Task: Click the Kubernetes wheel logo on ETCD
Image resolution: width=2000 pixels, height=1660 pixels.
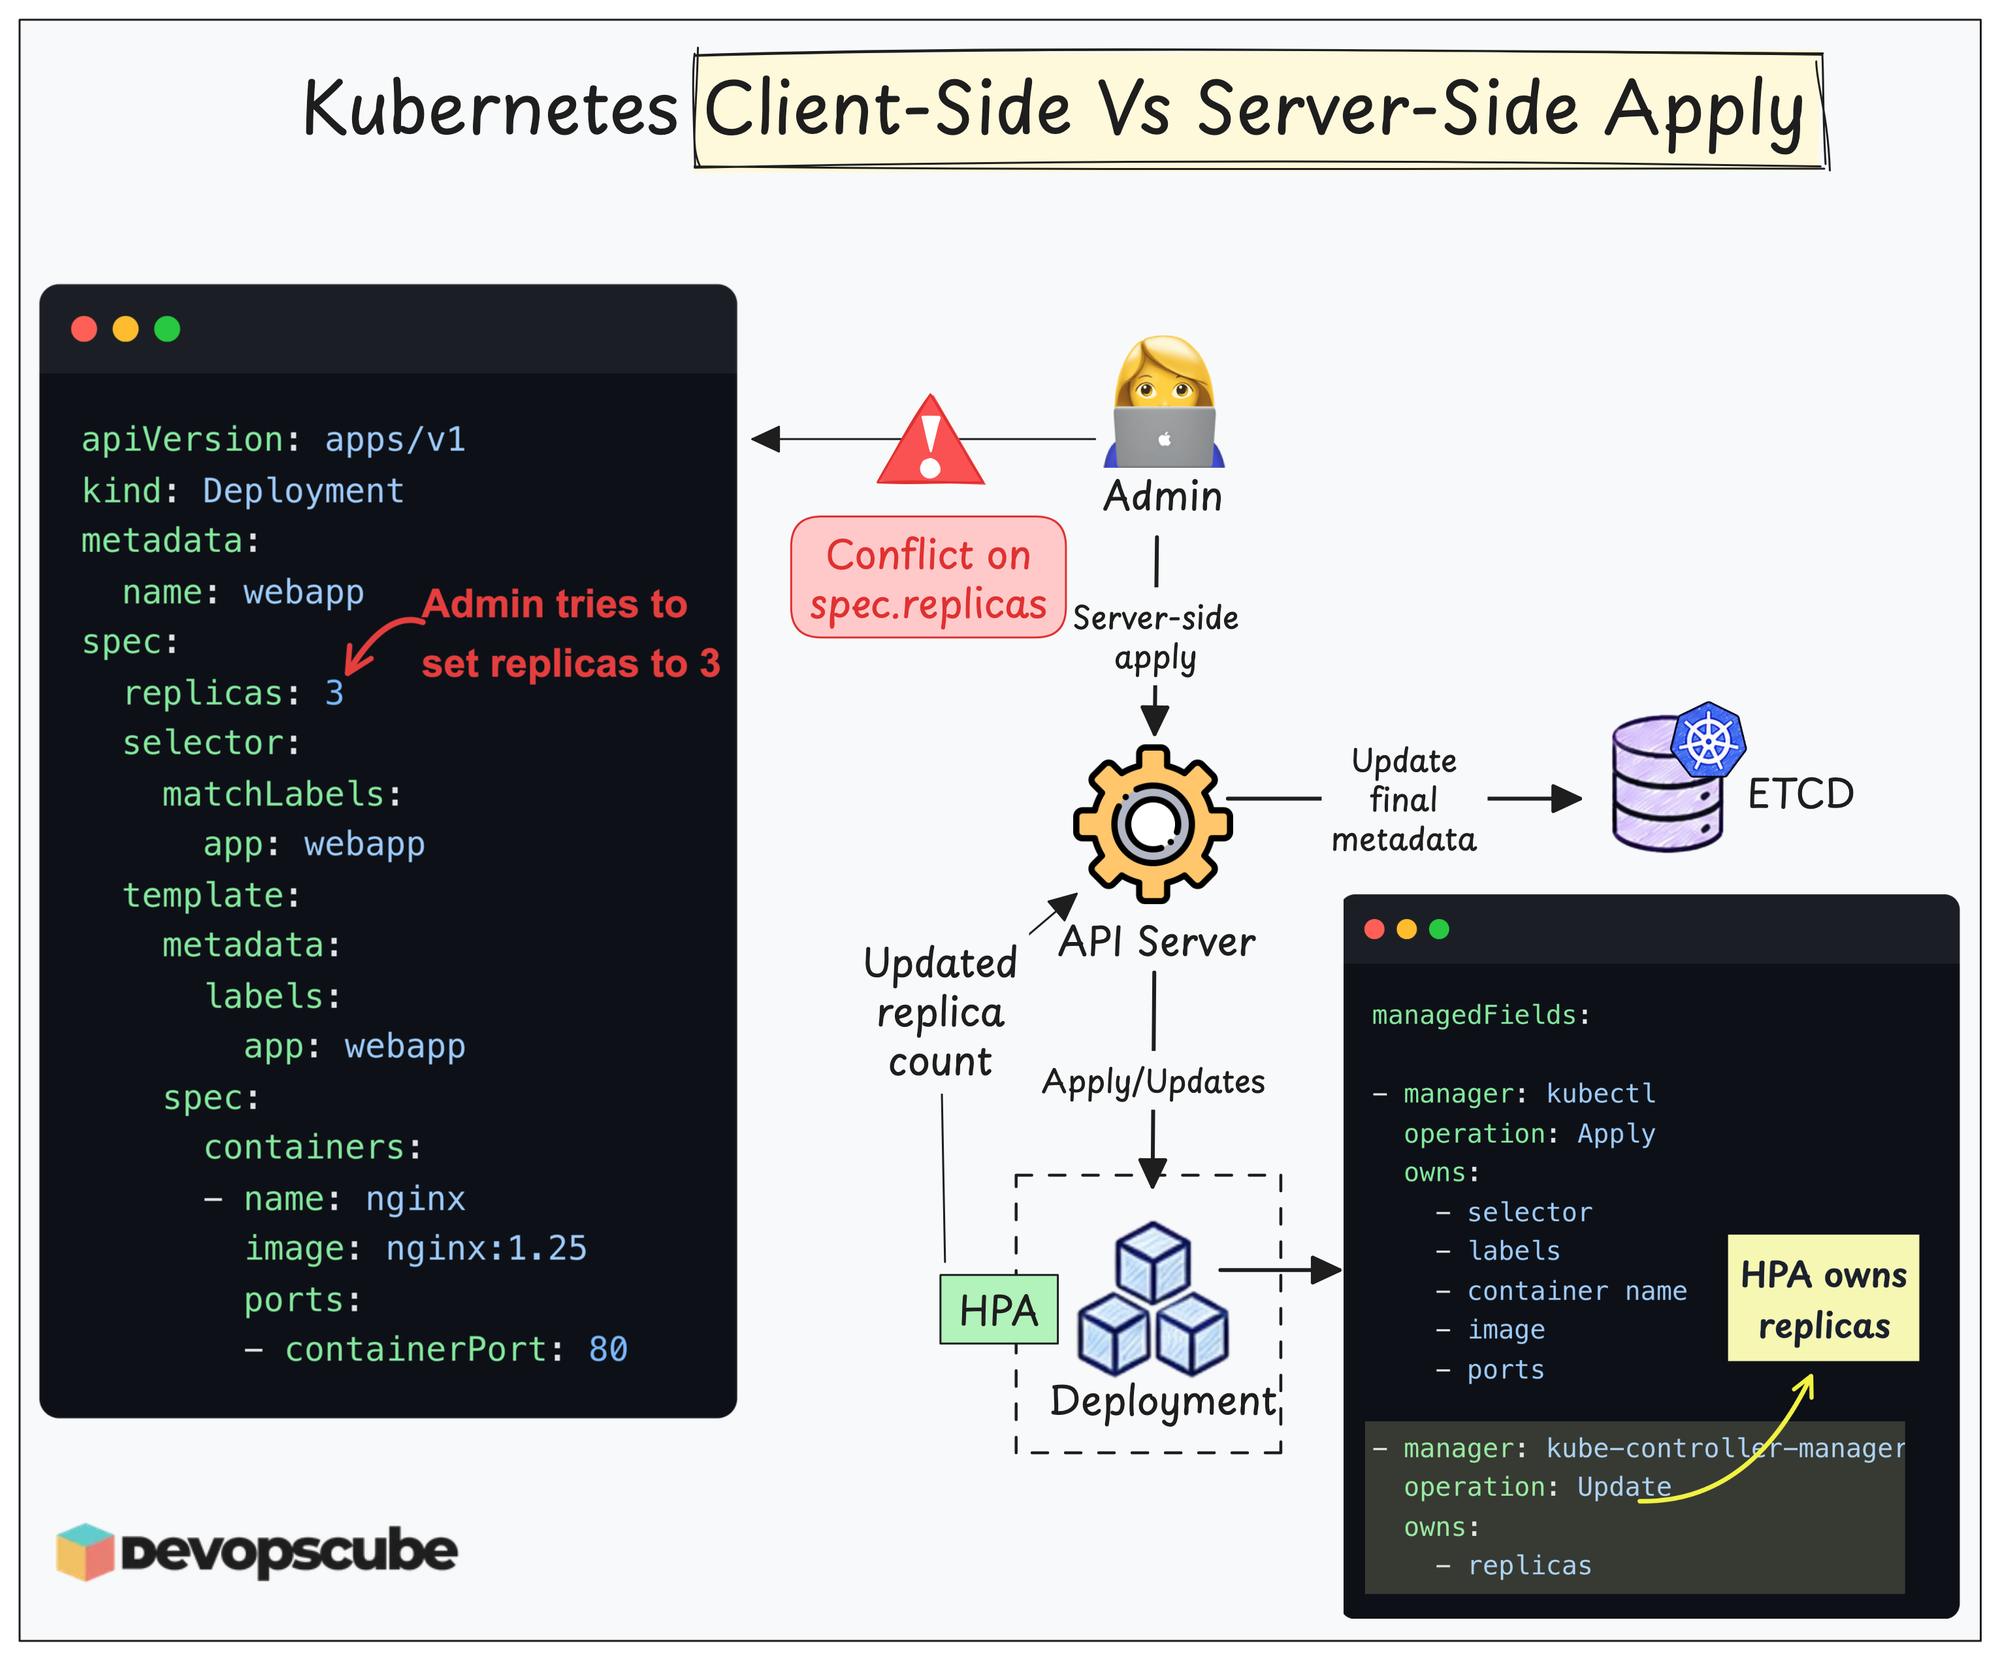Action: click(1708, 740)
